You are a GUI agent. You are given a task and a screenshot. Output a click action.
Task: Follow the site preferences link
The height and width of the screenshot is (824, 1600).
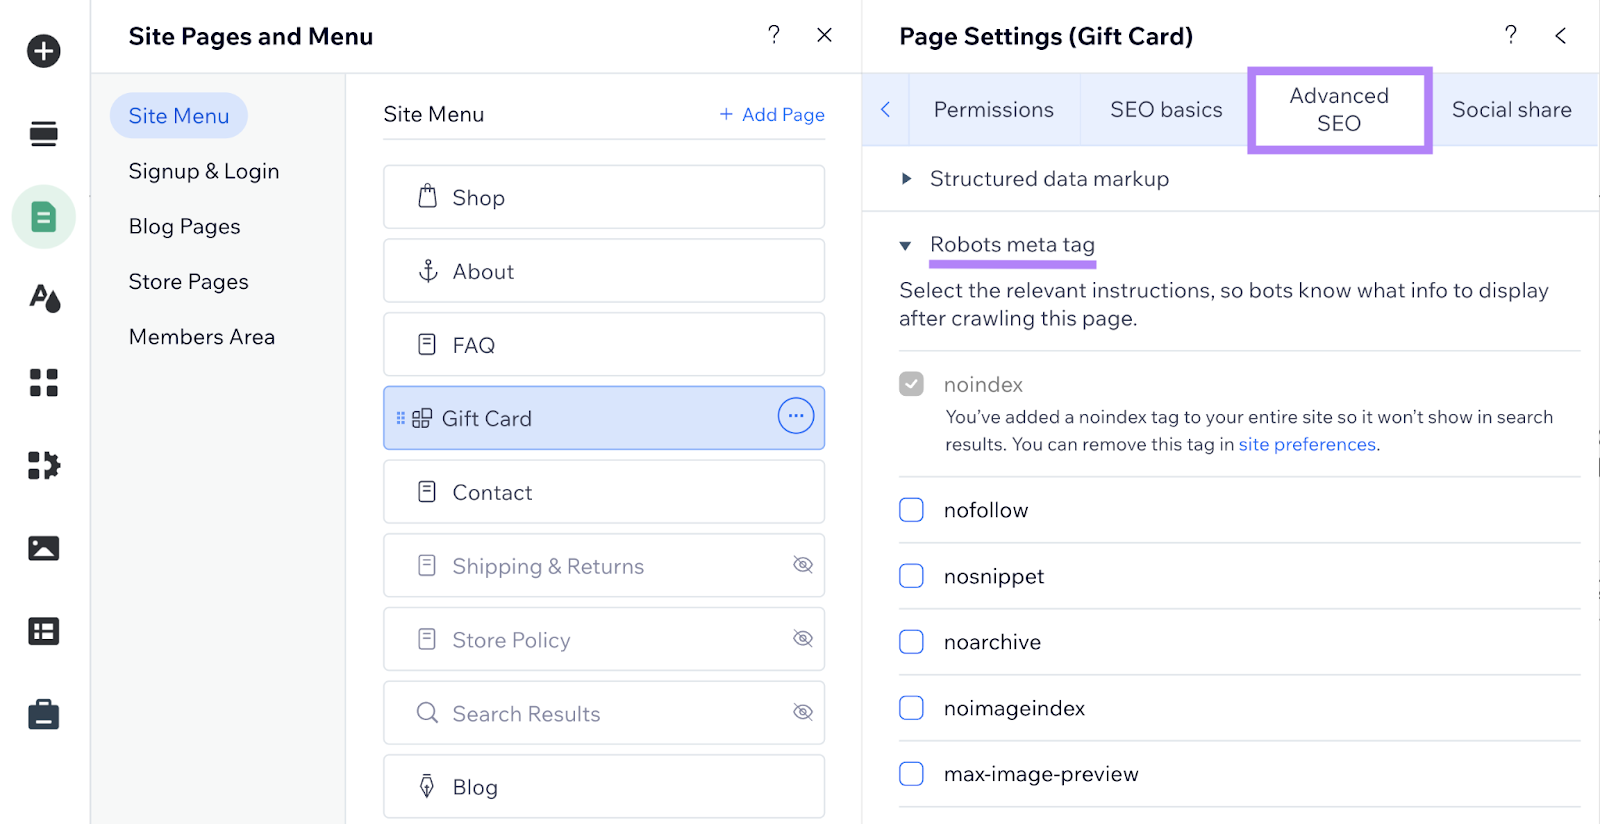[x=1306, y=445]
